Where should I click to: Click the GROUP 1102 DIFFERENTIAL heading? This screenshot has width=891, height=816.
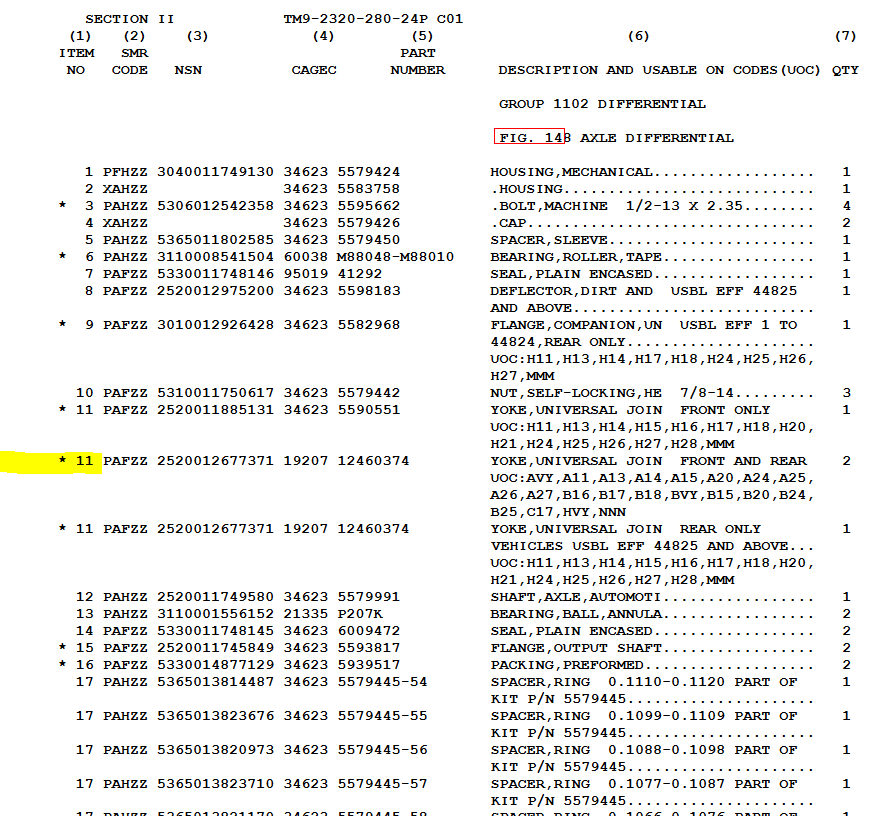point(602,104)
